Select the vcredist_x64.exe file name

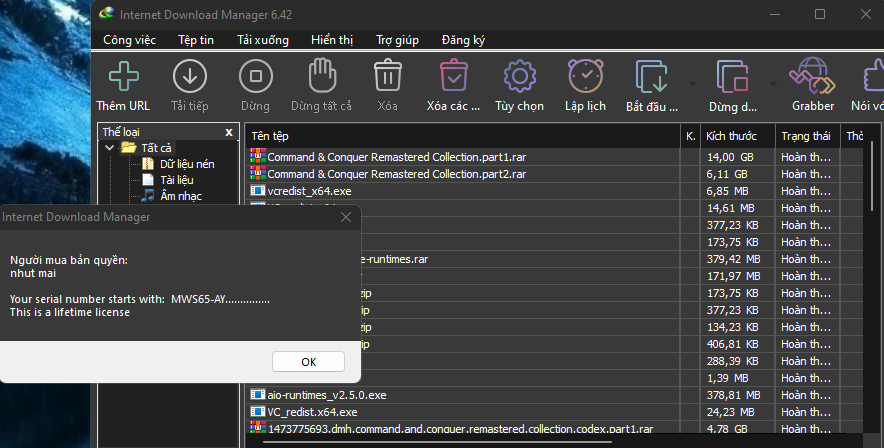click(310, 191)
